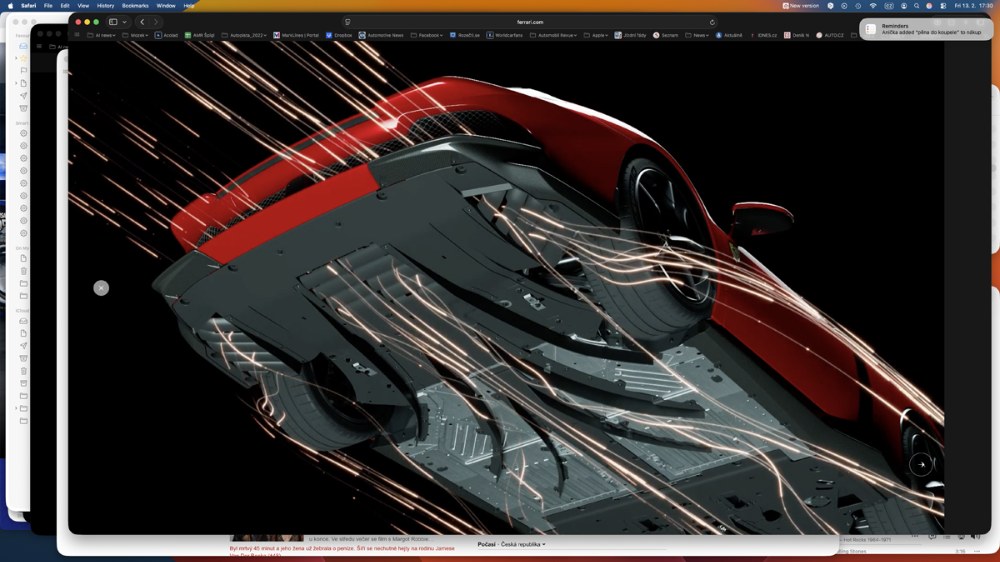Open the Seznam bookmark
Image resolution: width=1000 pixels, height=562 pixels.
coord(669,35)
